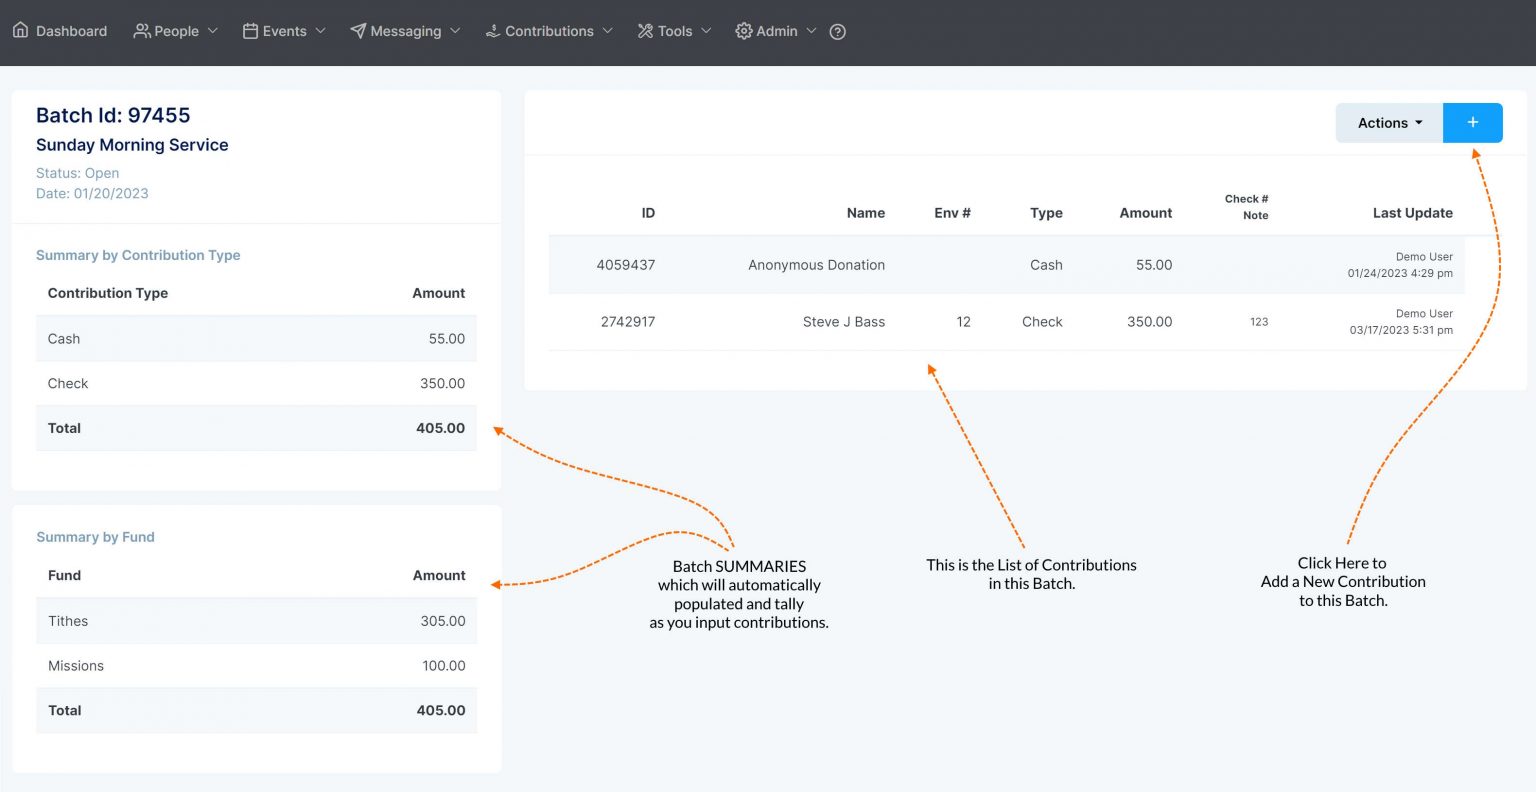Click the Type value Cash in contributions list
The width and height of the screenshot is (1536, 792).
pos(1046,265)
